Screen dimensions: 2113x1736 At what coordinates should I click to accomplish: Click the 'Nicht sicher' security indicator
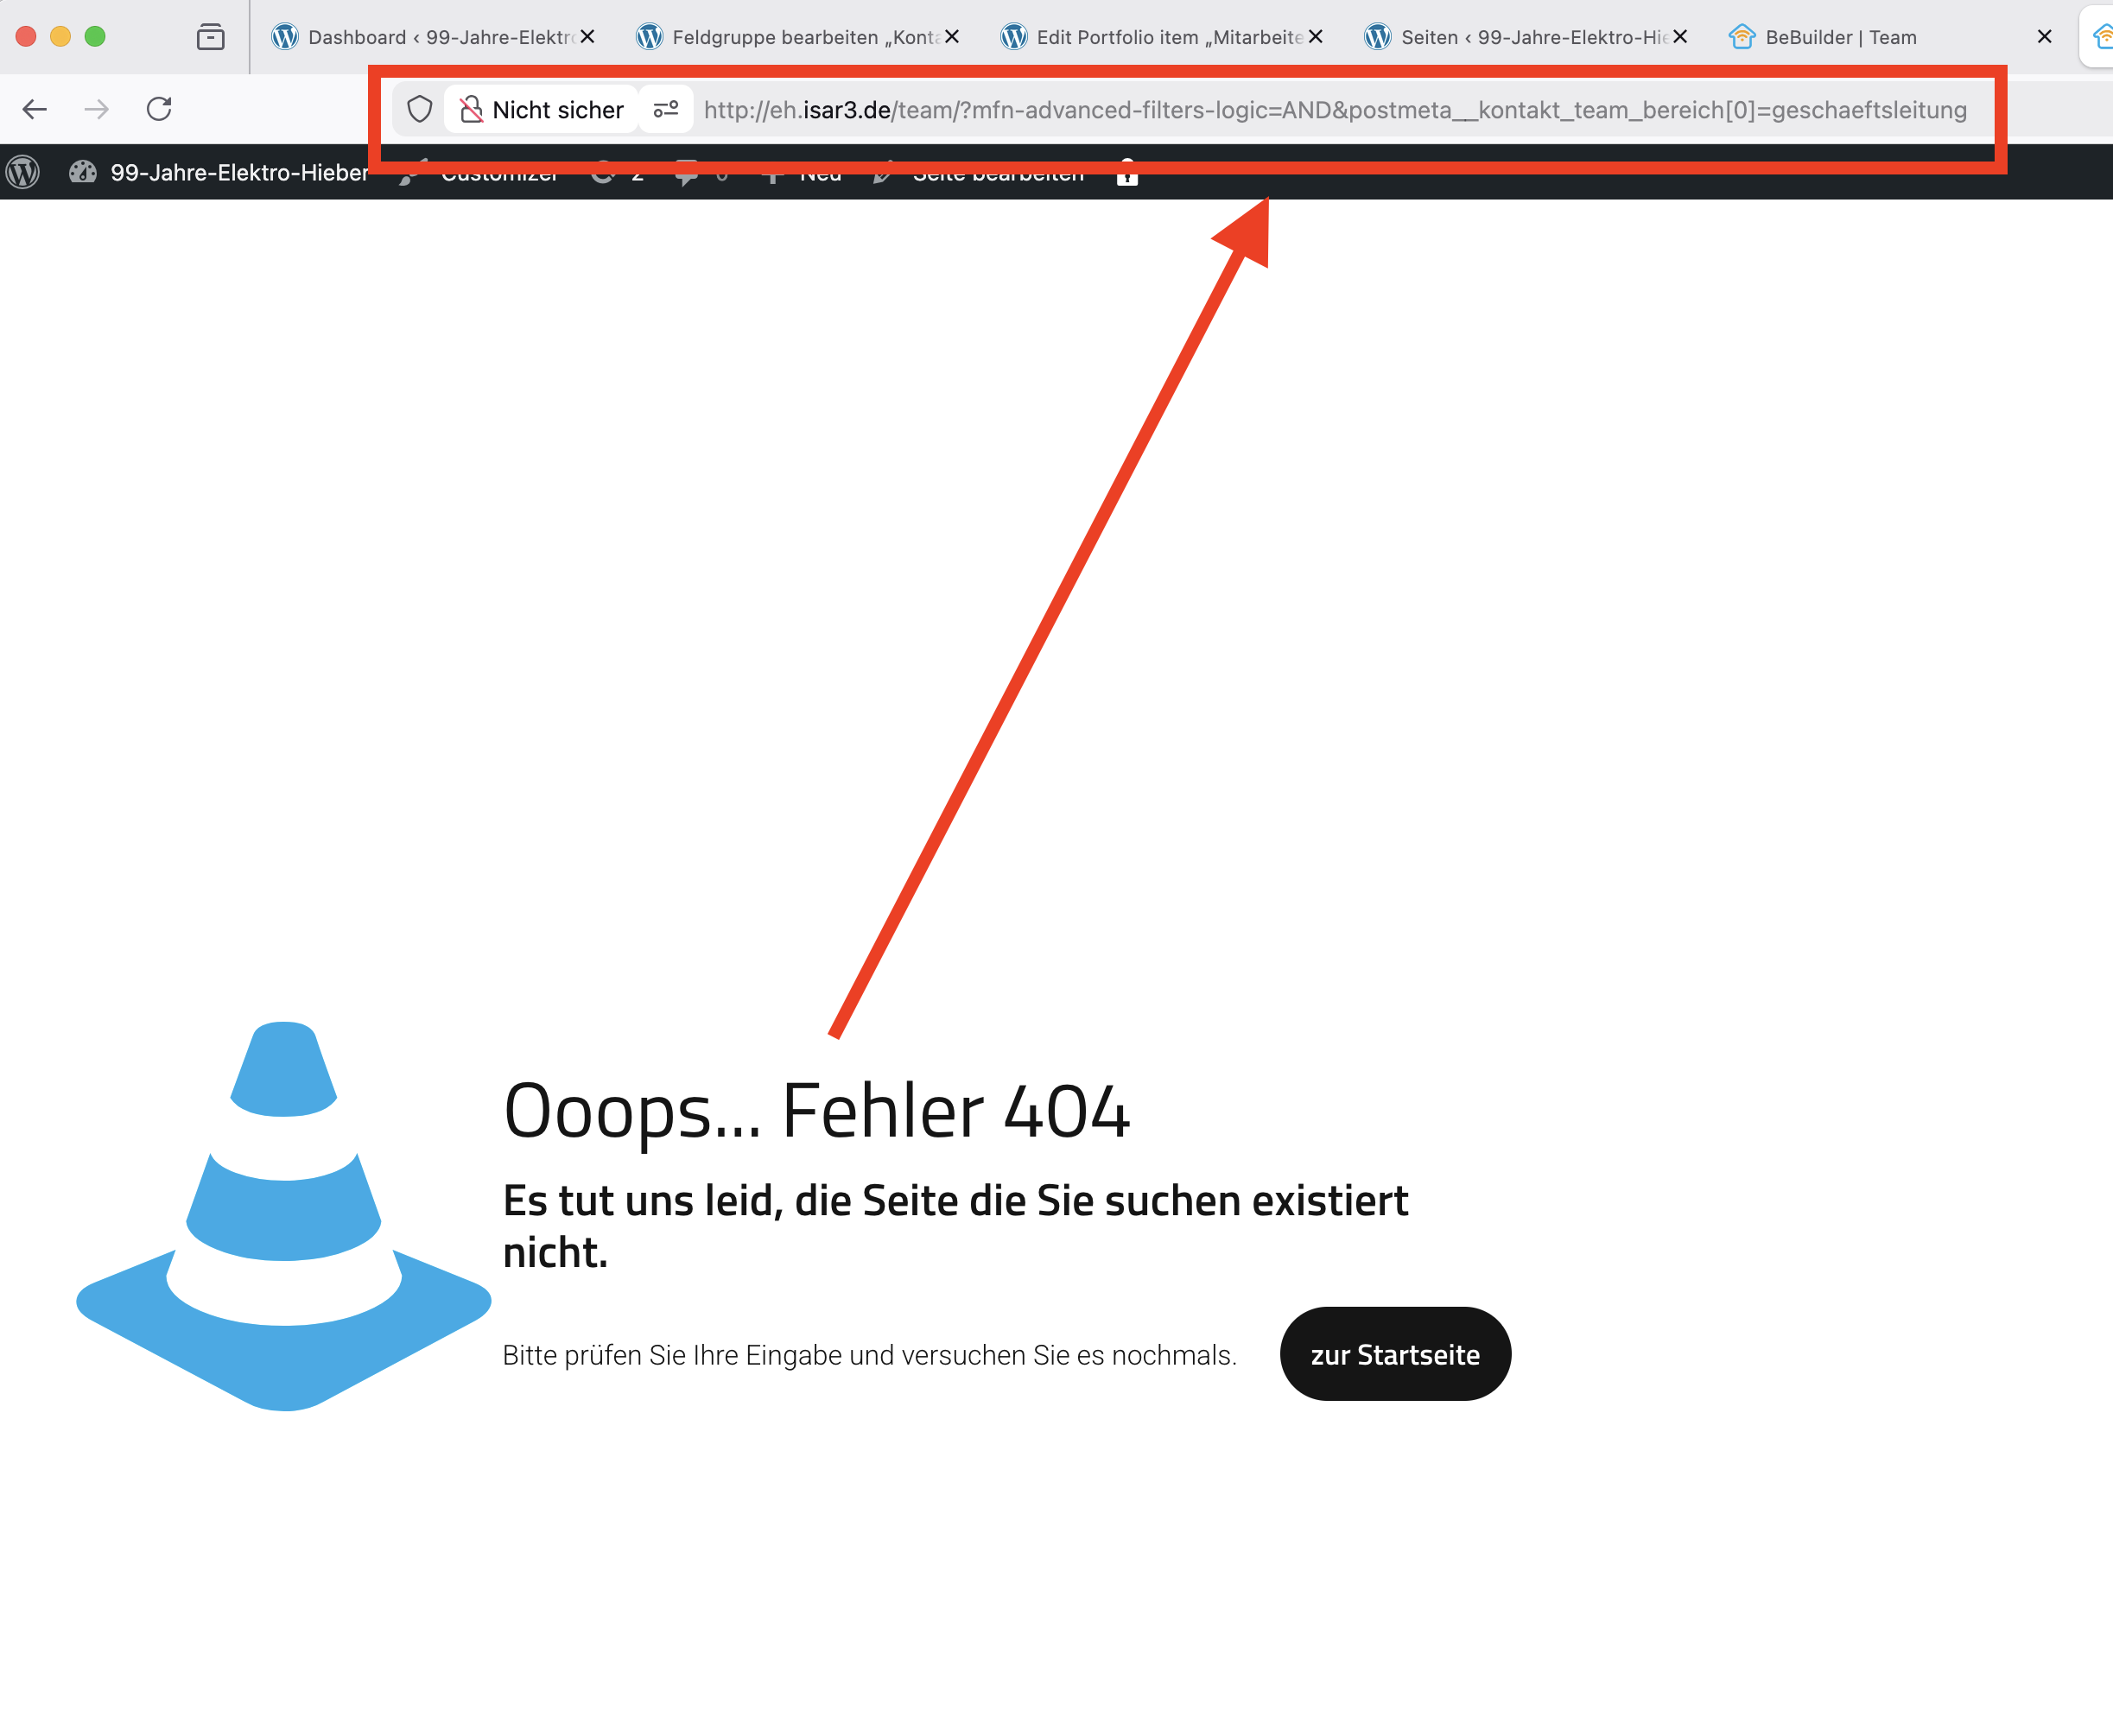542,109
